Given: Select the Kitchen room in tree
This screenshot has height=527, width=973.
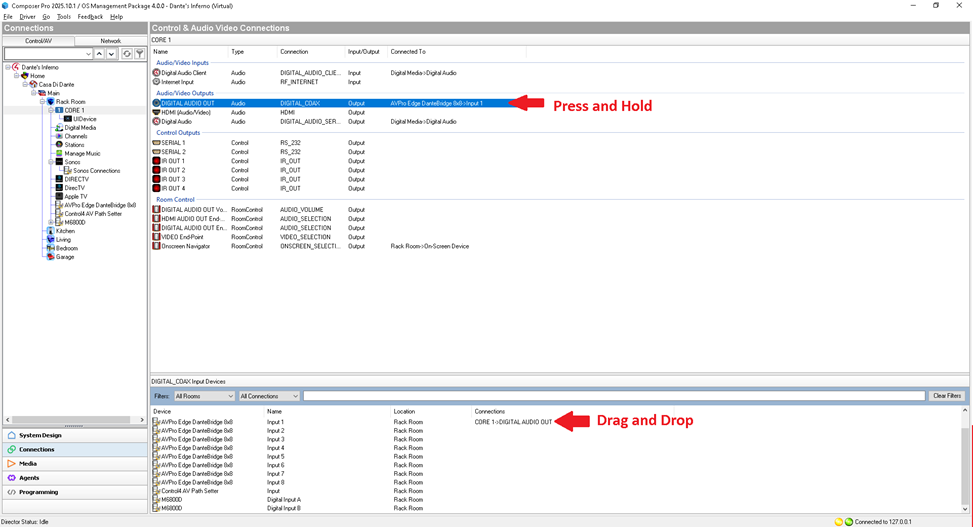Looking at the screenshot, I should tap(65, 231).
